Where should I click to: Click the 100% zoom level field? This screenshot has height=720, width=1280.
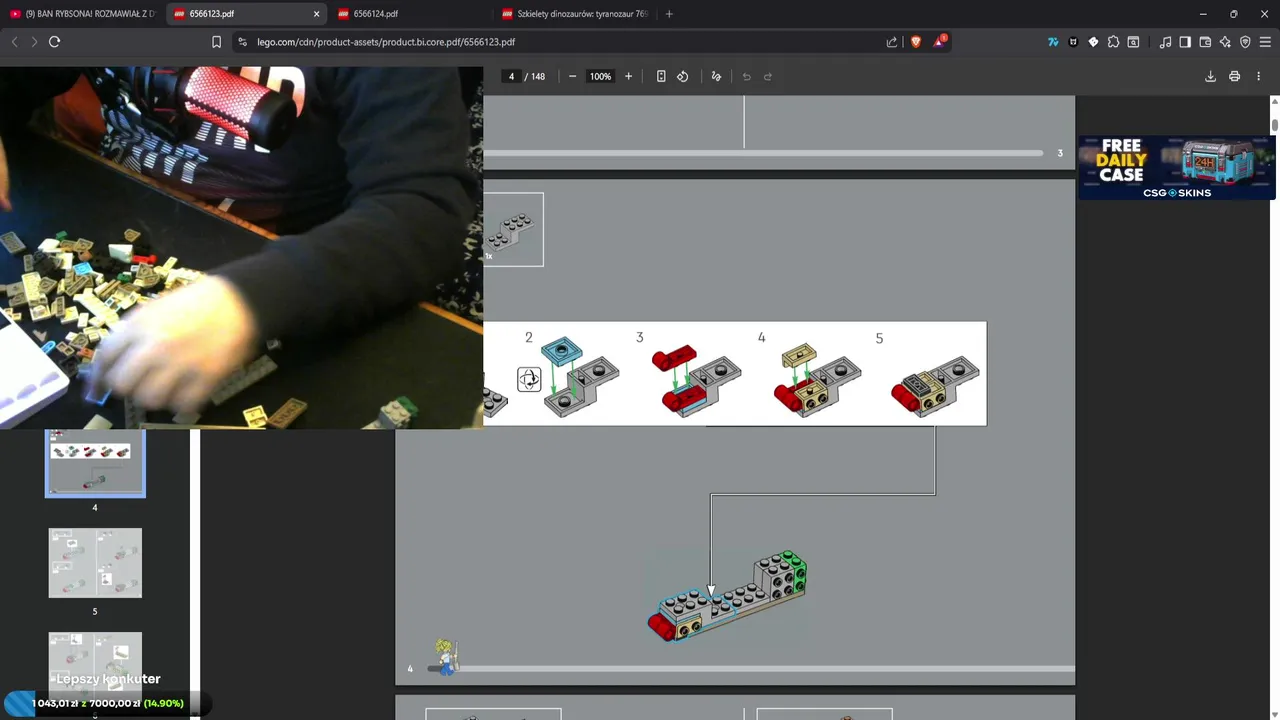tap(600, 76)
